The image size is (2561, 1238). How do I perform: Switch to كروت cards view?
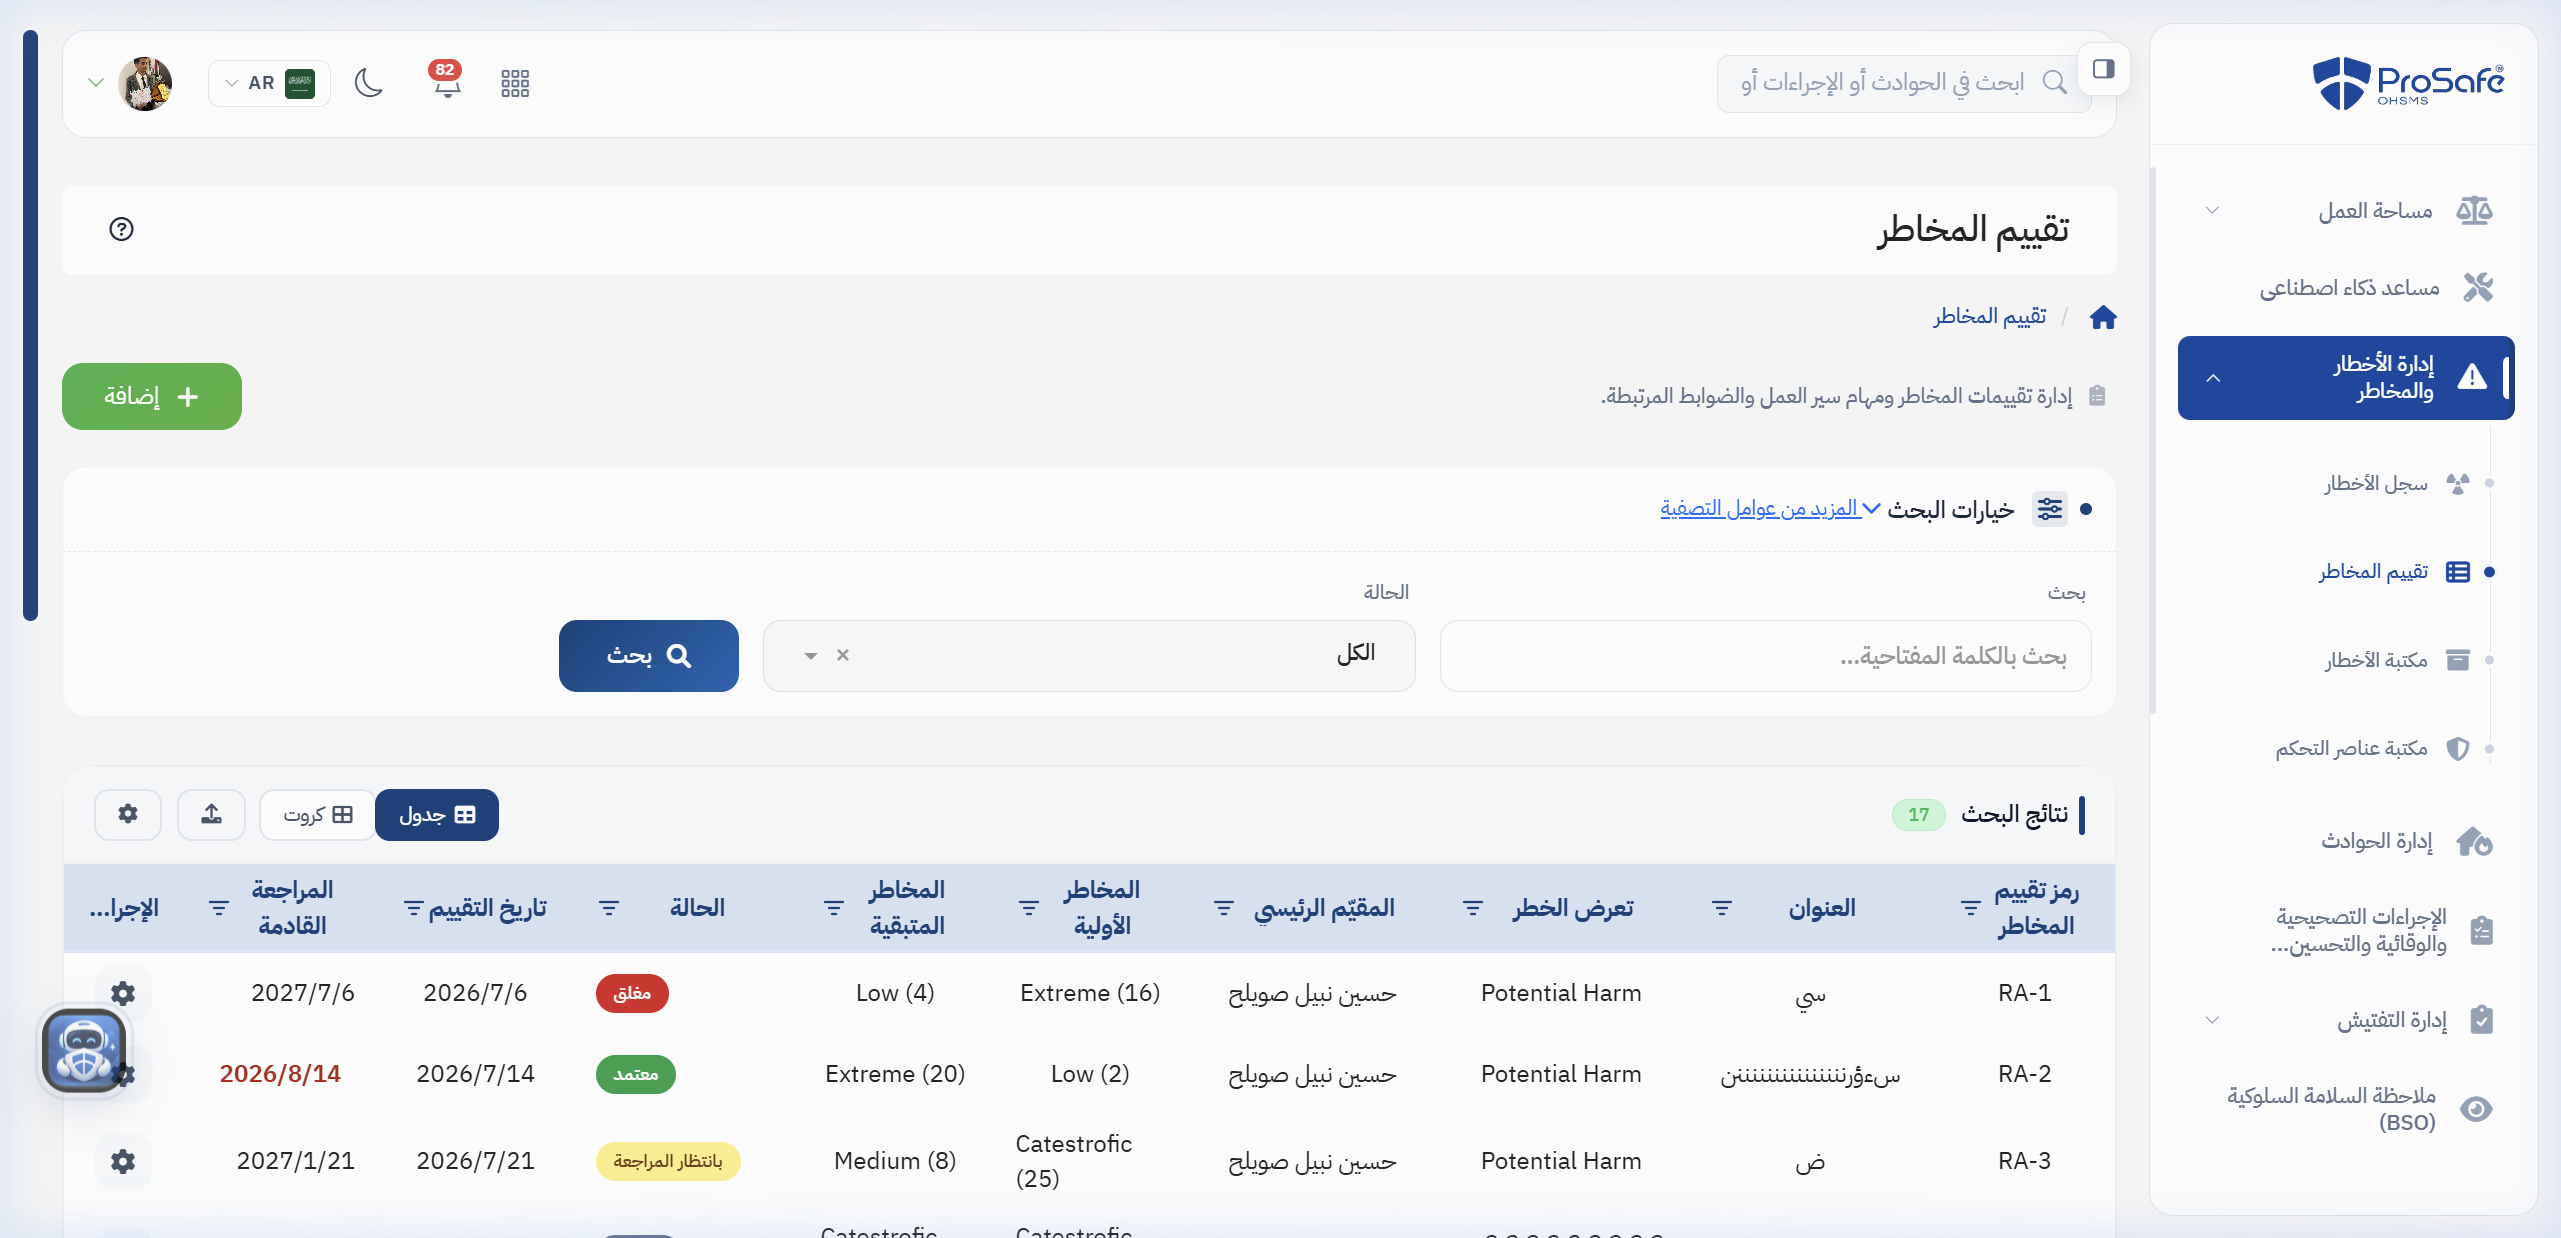tap(317, 815)
